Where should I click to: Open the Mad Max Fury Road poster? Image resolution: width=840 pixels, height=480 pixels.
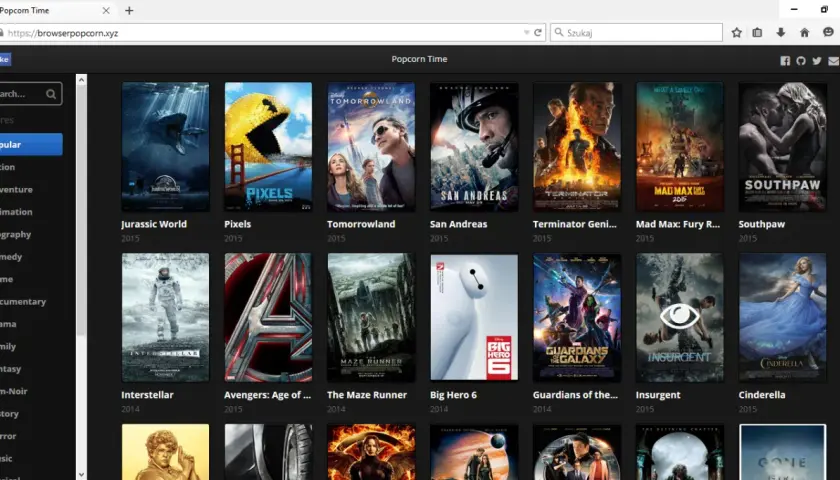[680, 147]
